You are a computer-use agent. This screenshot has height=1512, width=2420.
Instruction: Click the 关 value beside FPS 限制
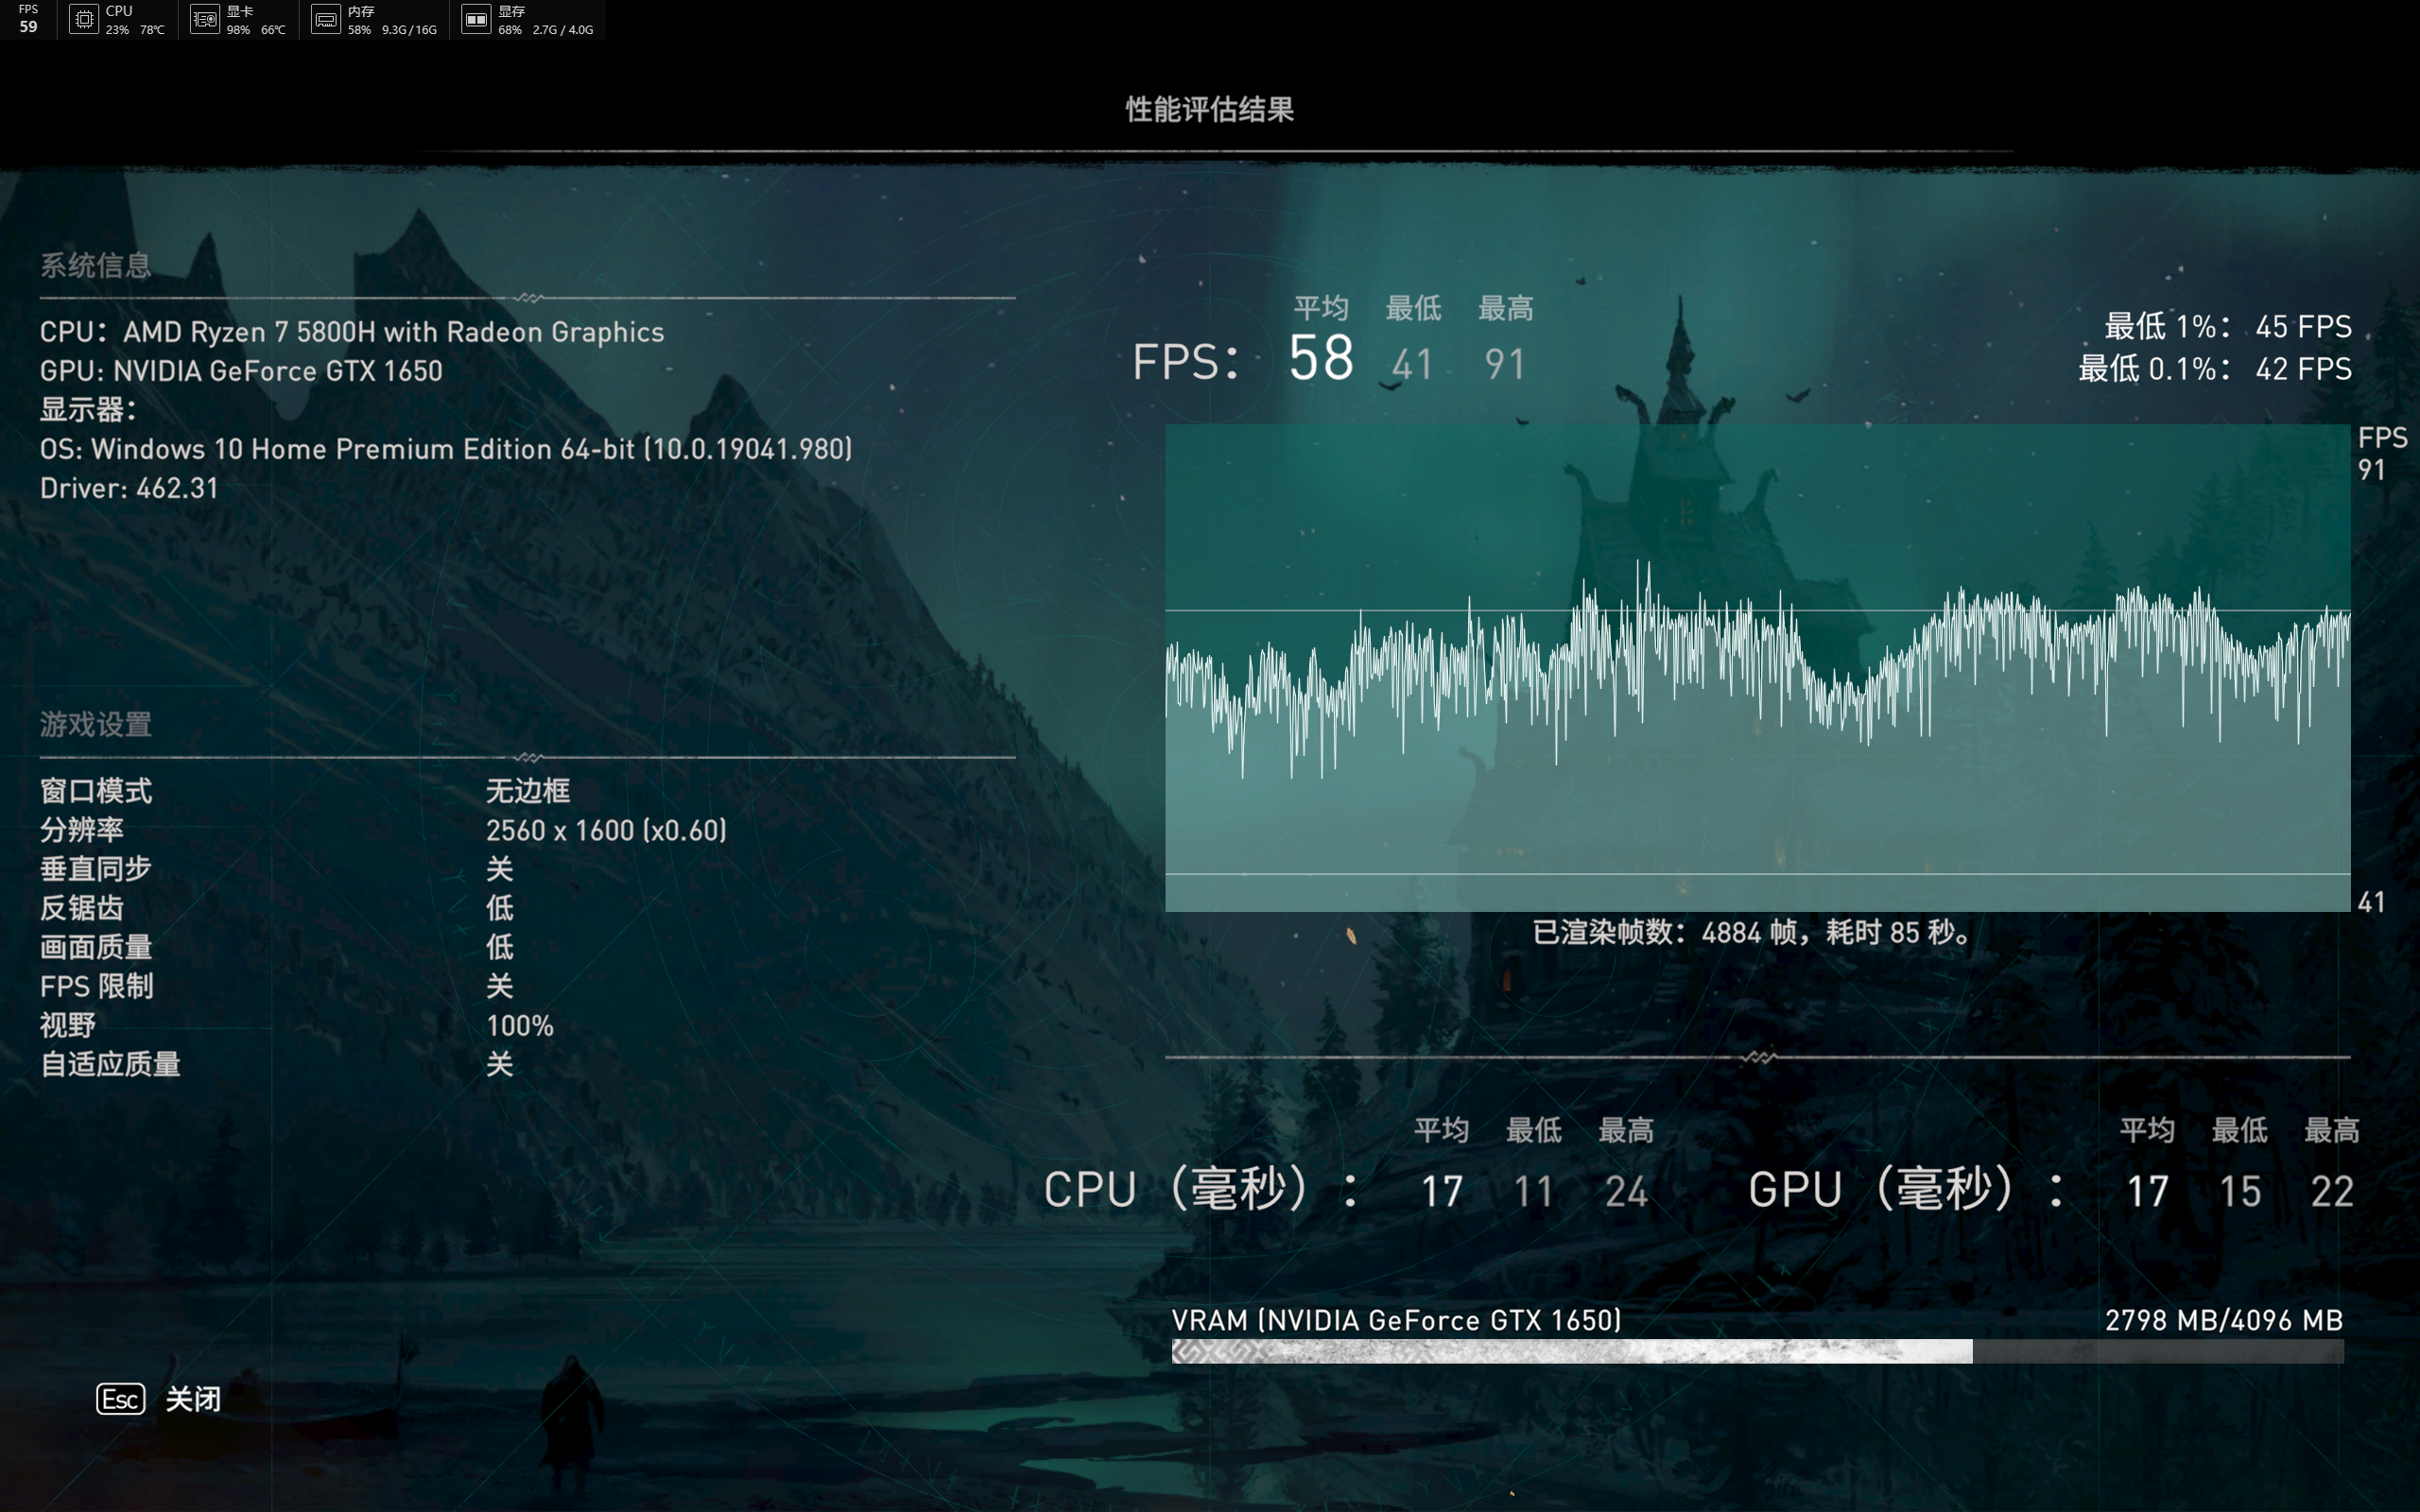point(500,986)
